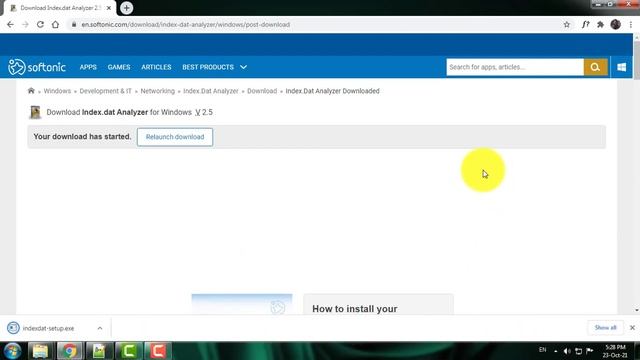The height and width of the screenshot is (360, 640).
Task: Show hidden tray icons arrow
Action: click(556, 351)
